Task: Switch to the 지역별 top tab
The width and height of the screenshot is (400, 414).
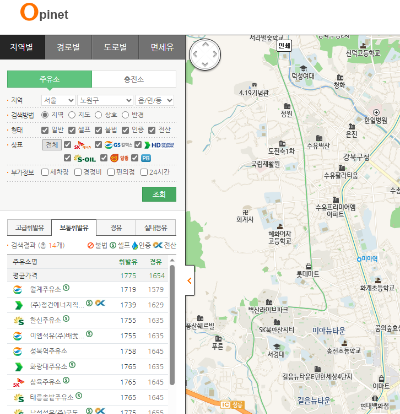Action: pos(22,47)
